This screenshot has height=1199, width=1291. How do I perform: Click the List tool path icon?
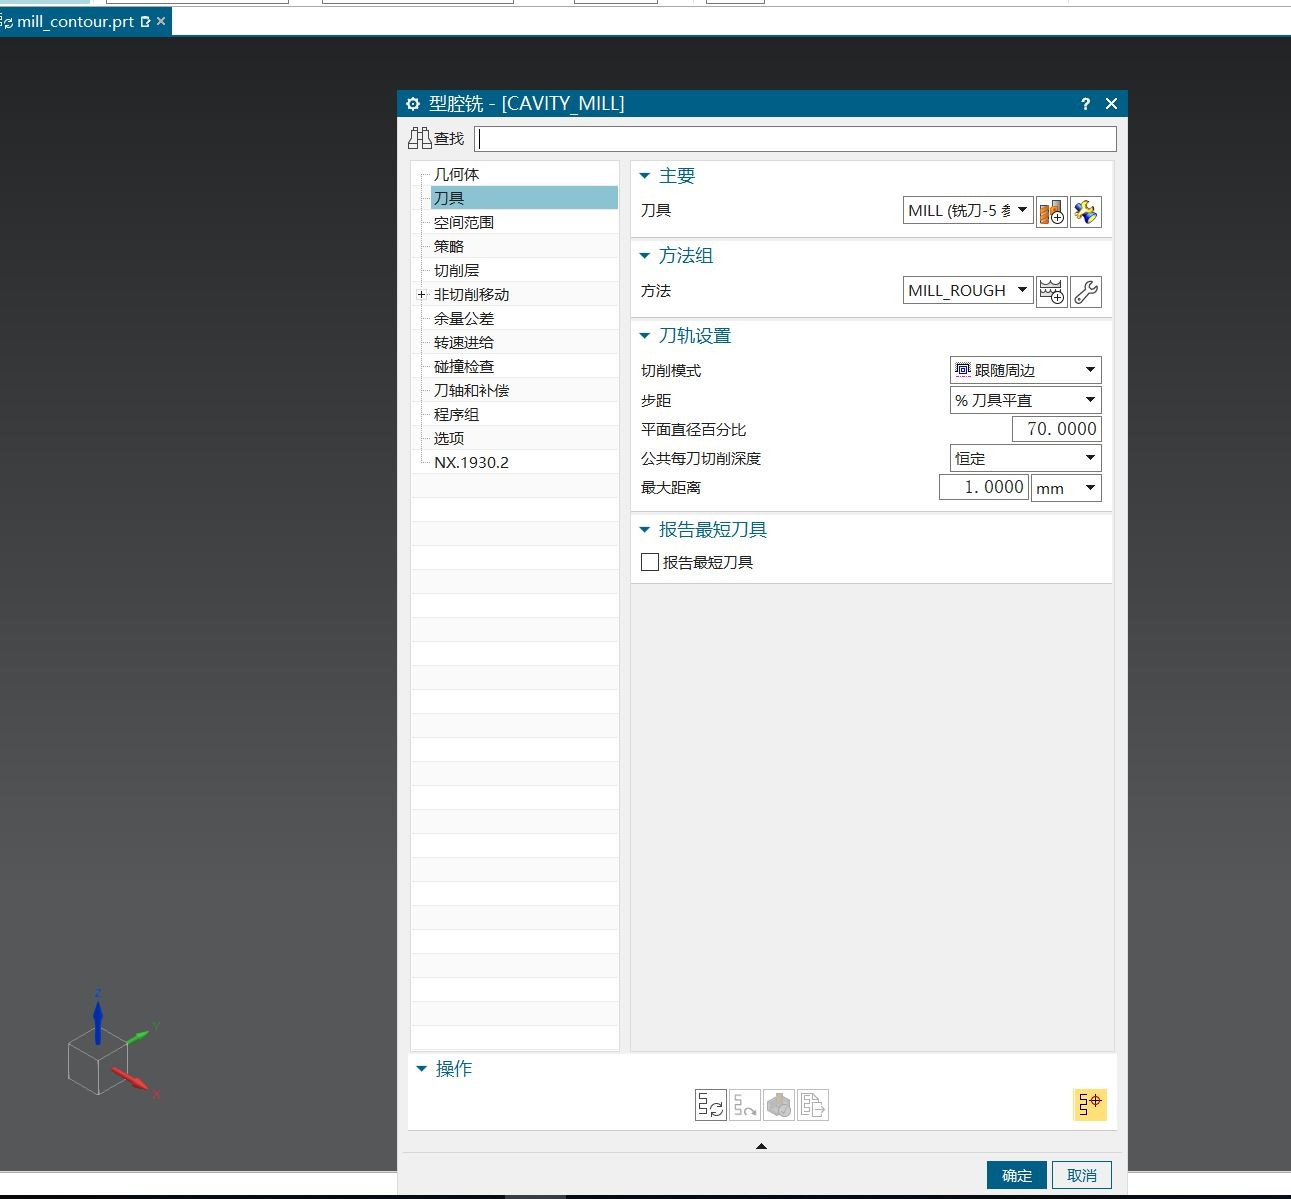(x=813, y=1105)
